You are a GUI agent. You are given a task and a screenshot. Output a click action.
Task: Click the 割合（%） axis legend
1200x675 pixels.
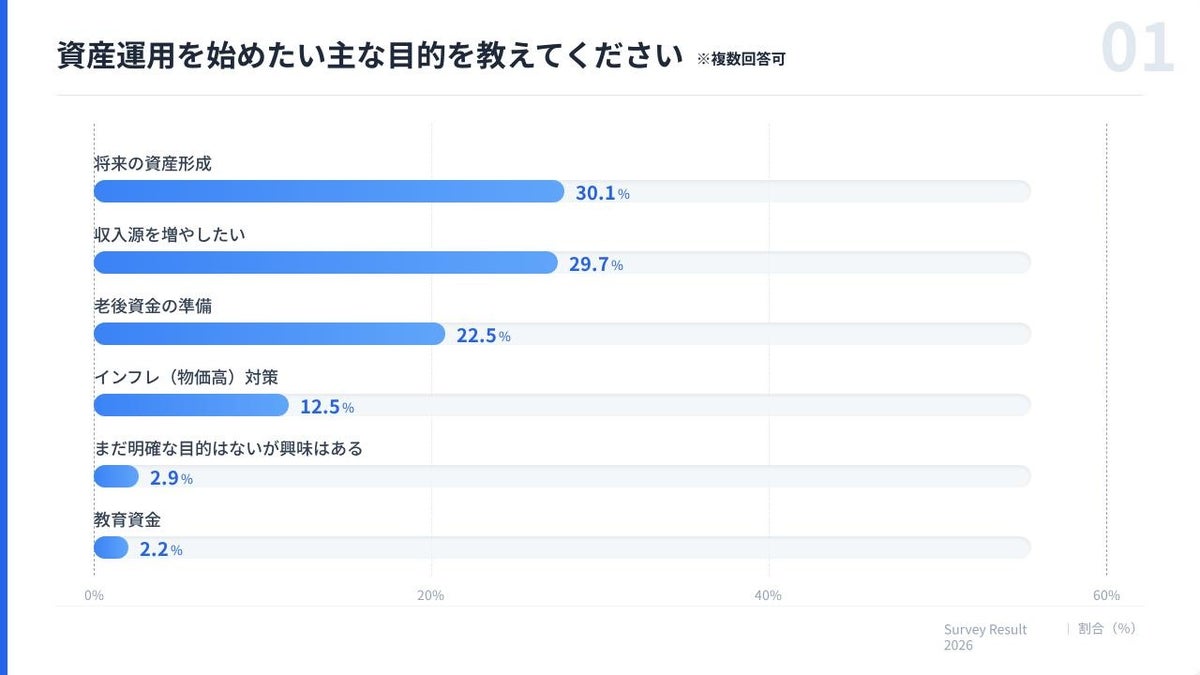coord(1107,629)
